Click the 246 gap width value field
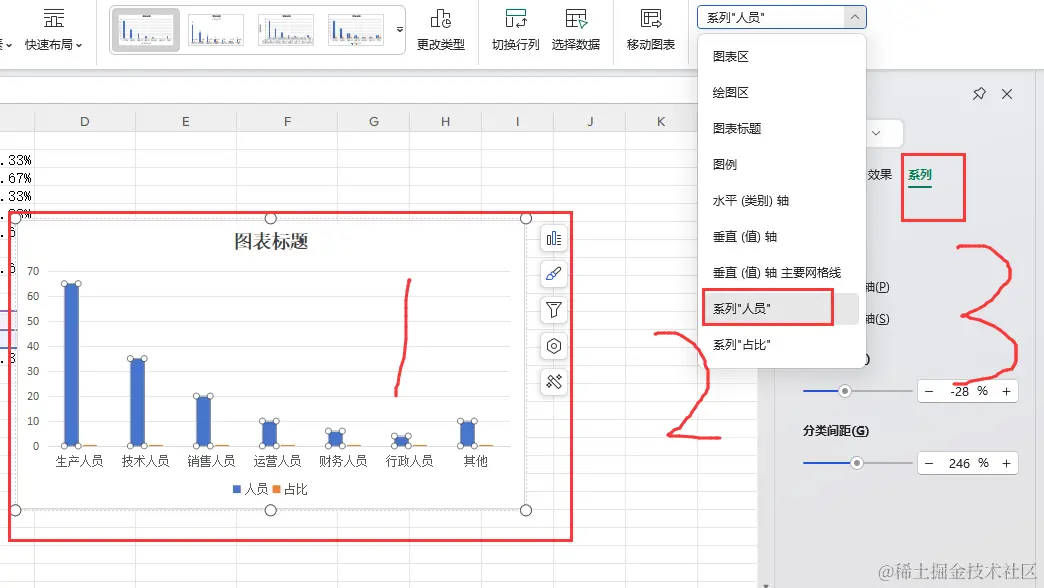 point(959,463)
